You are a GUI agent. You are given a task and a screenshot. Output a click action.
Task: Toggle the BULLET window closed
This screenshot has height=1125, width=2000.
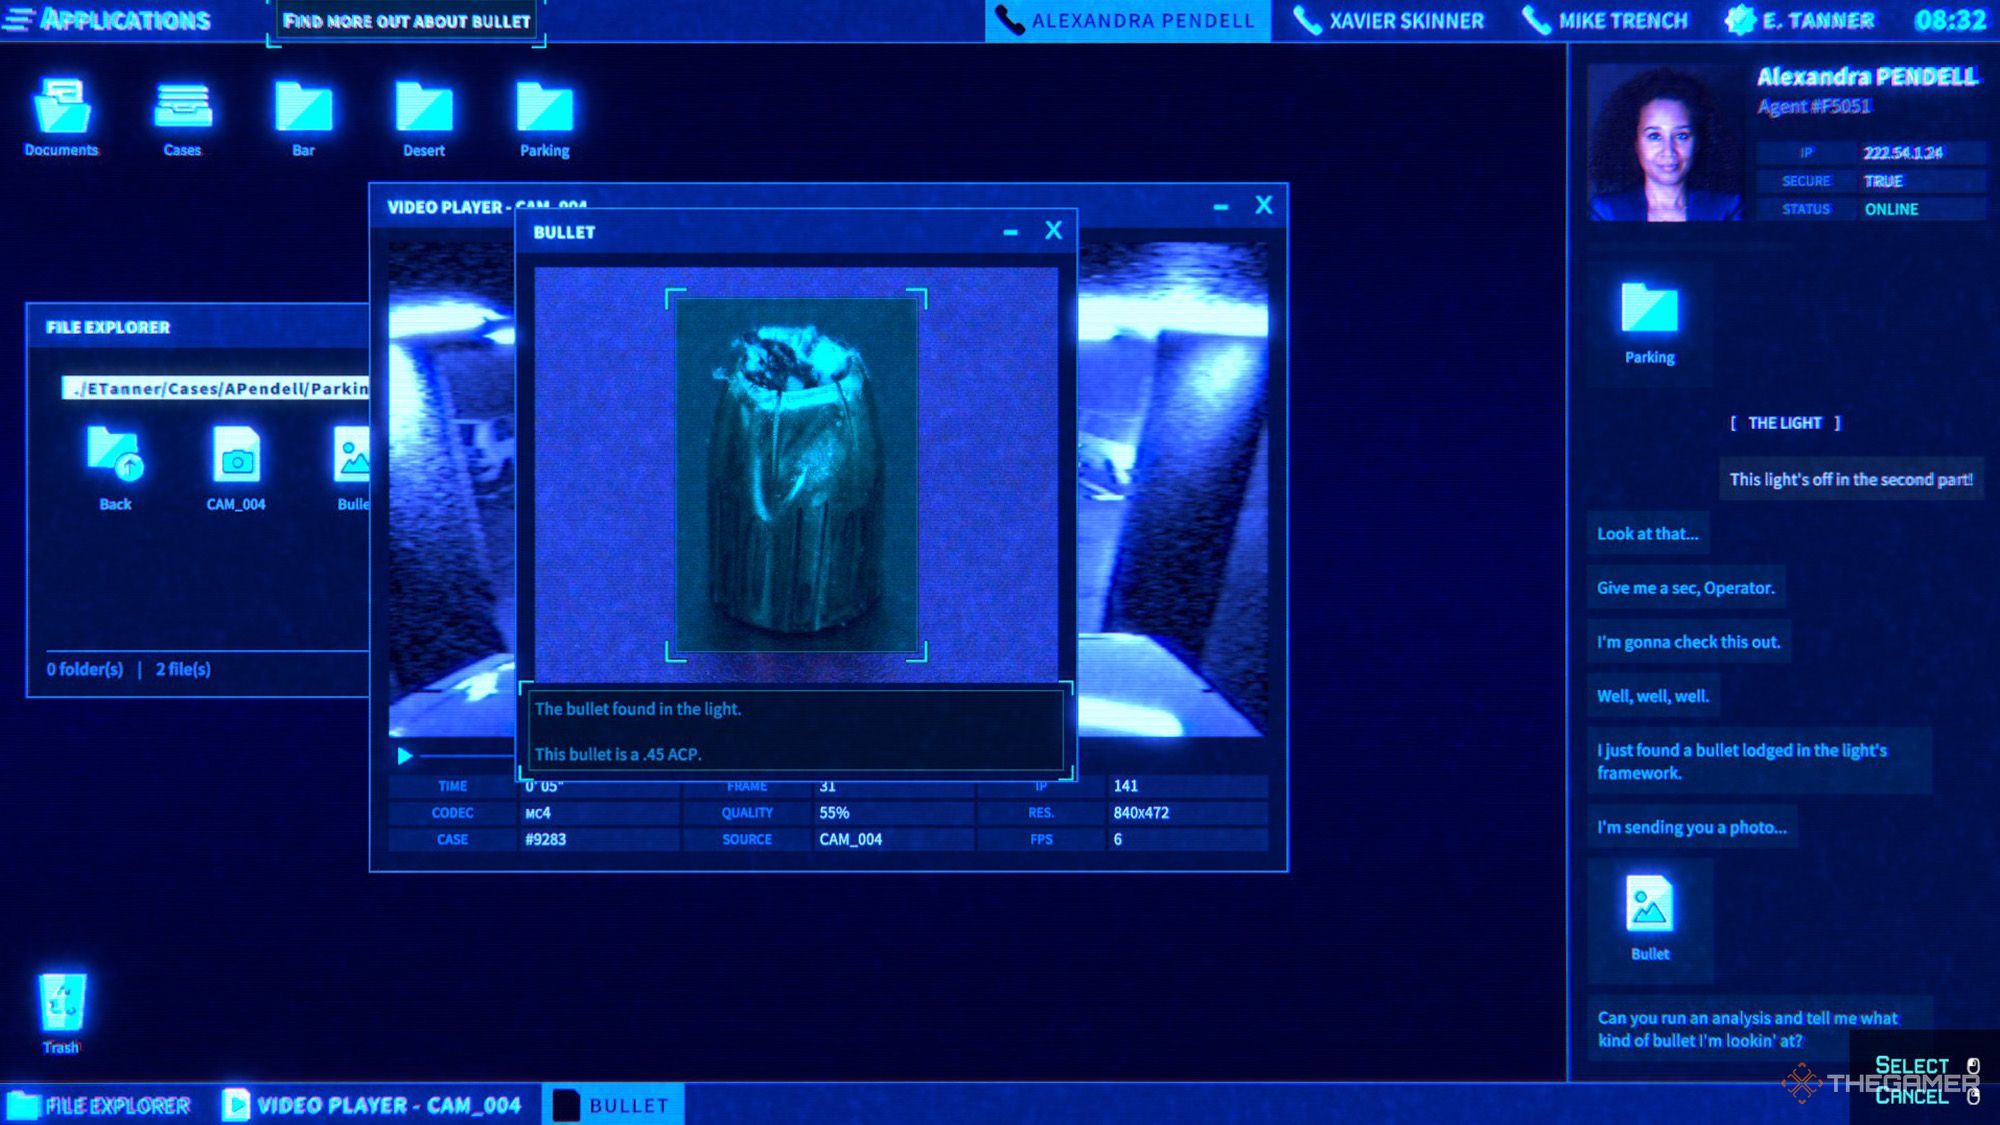pos(1054,229)
